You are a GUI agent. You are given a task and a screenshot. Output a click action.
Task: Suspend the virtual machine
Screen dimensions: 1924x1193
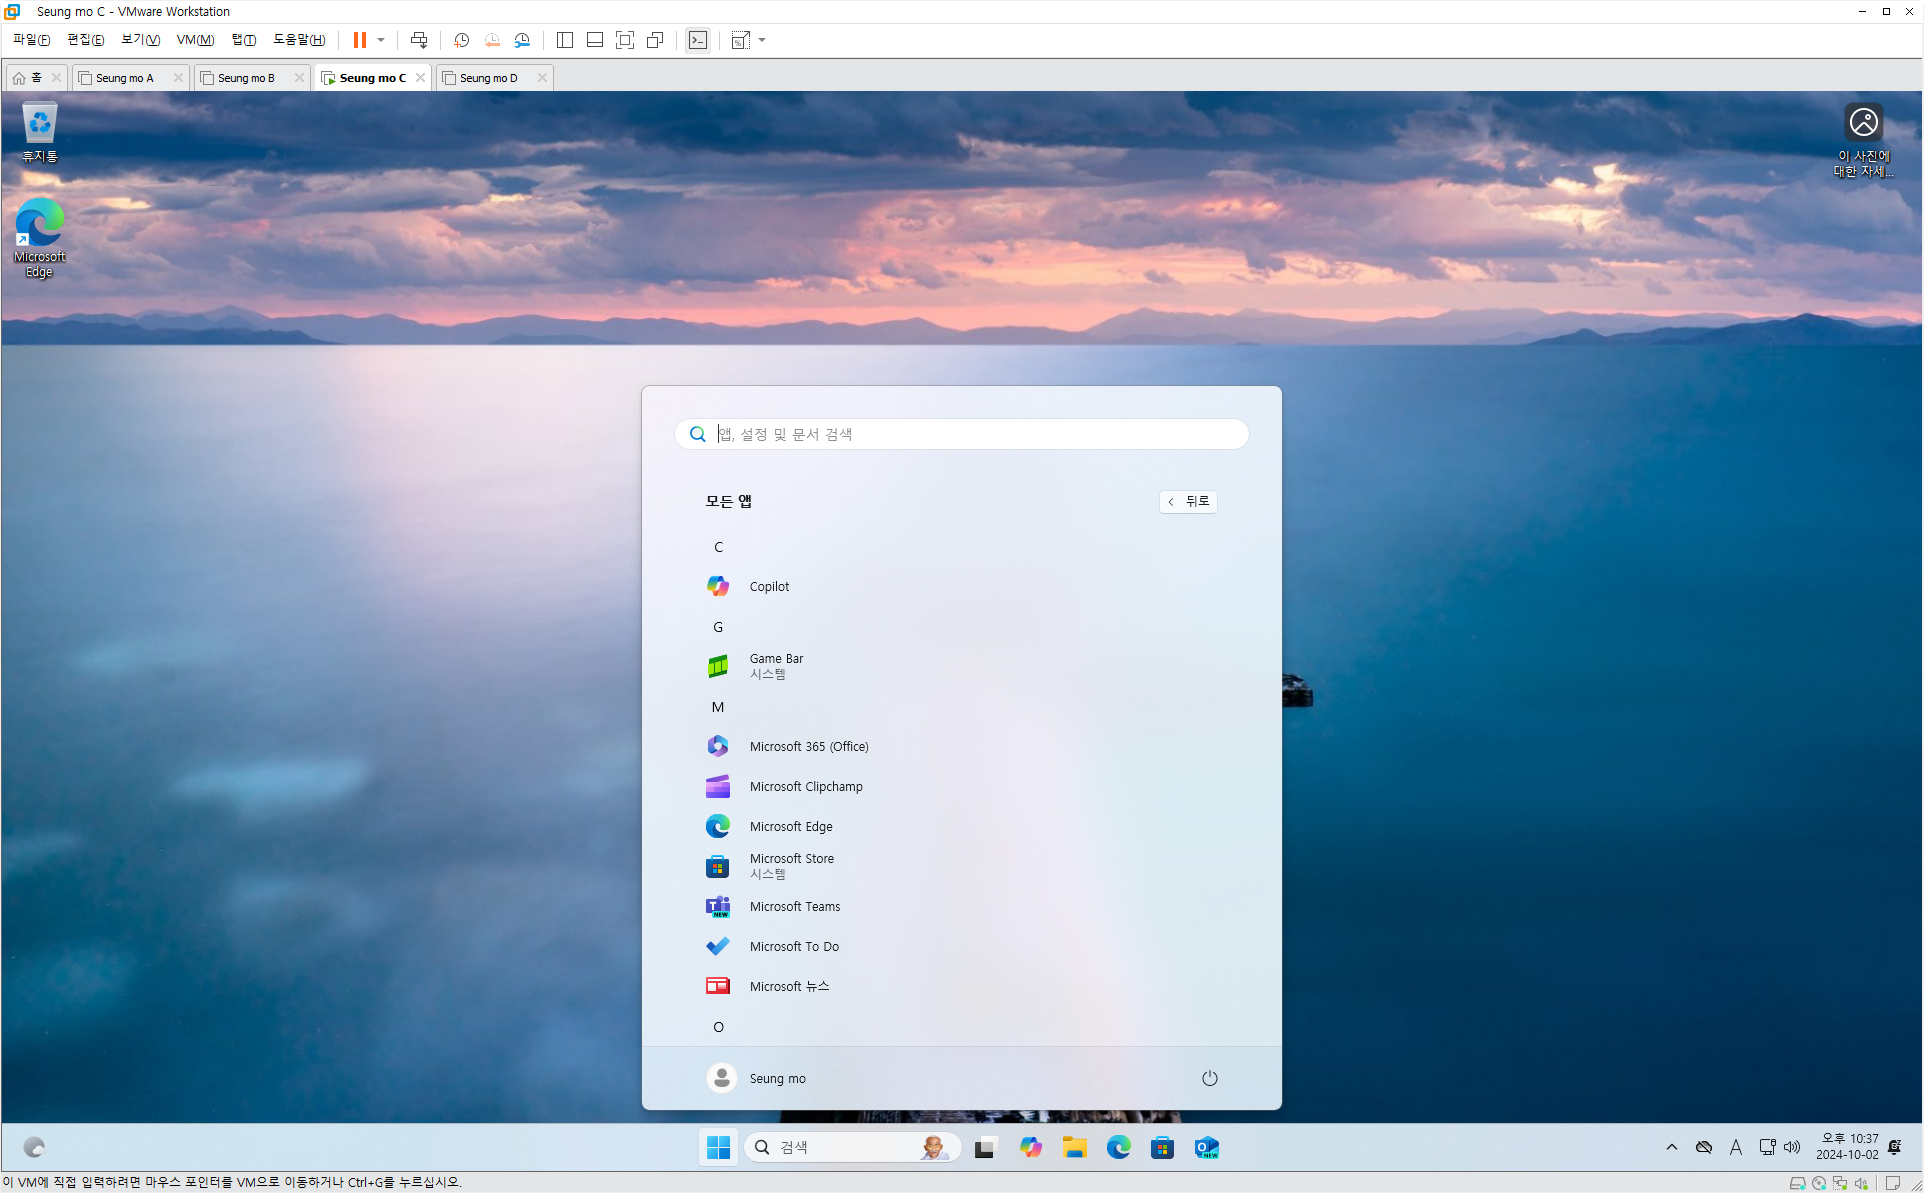[358, 40]
